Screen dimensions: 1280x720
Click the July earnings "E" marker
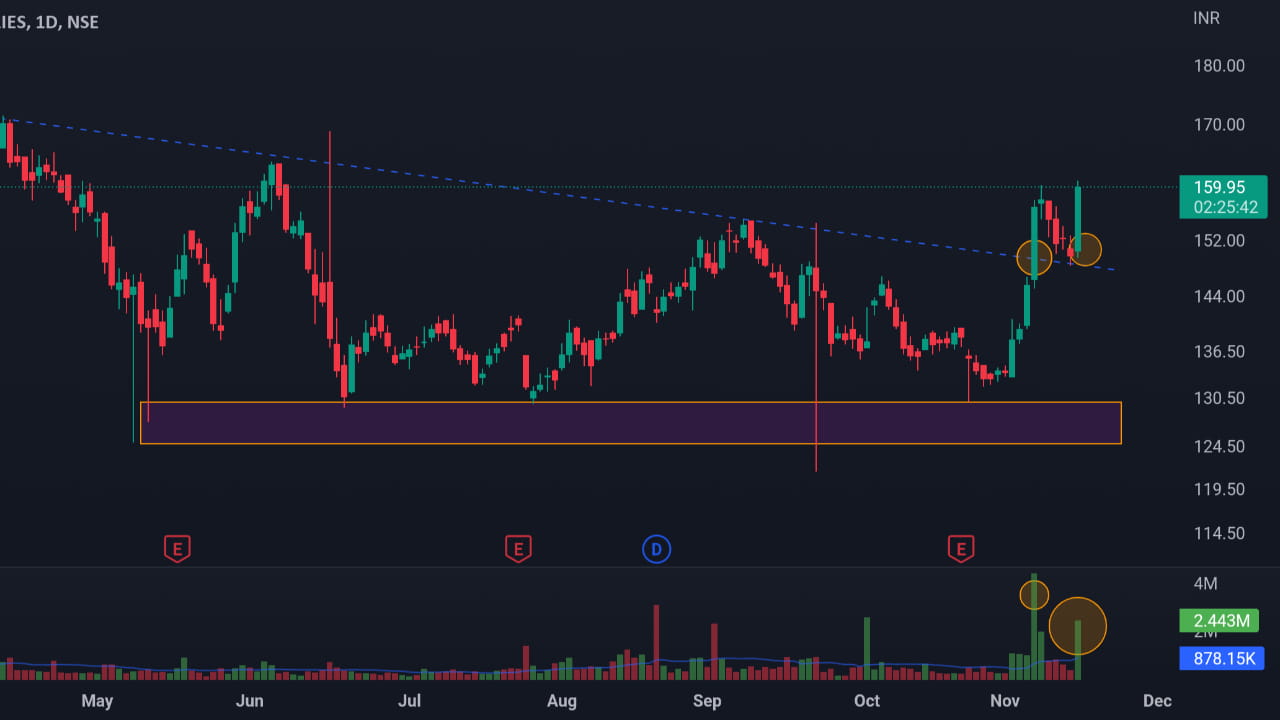517,548
